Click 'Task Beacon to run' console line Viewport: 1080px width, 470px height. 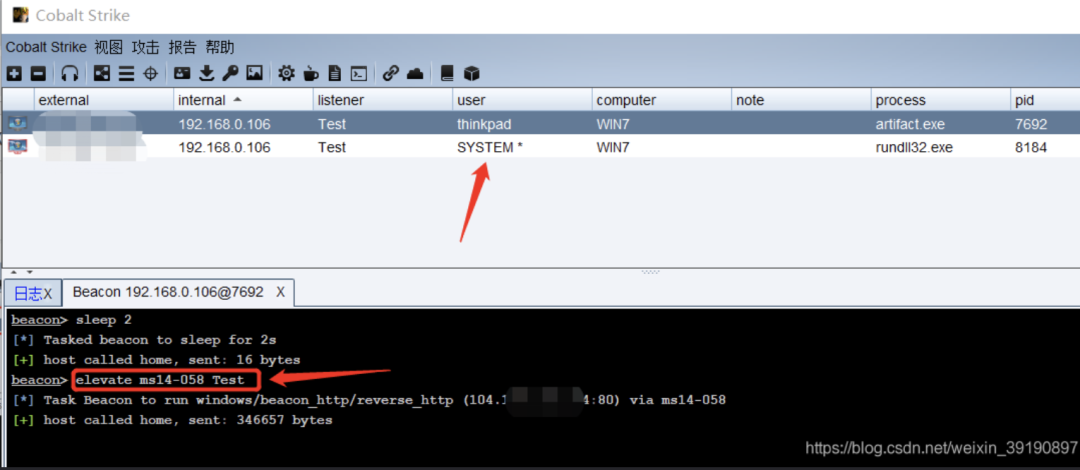point(369,400)
